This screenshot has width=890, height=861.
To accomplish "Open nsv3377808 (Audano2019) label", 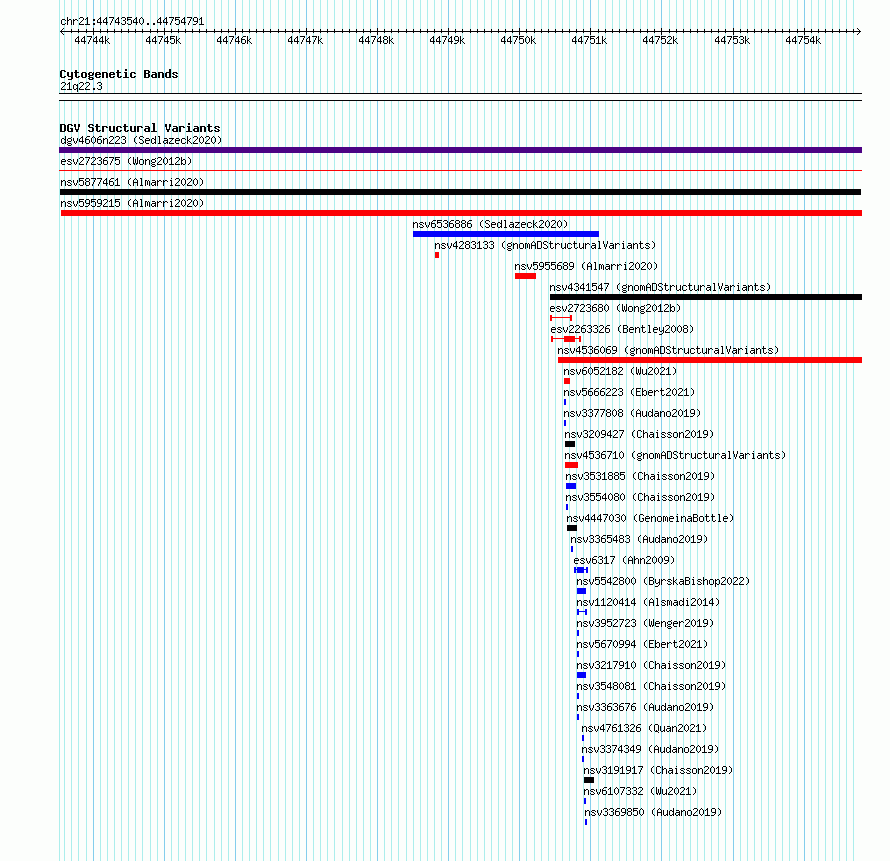I will 632,413.
